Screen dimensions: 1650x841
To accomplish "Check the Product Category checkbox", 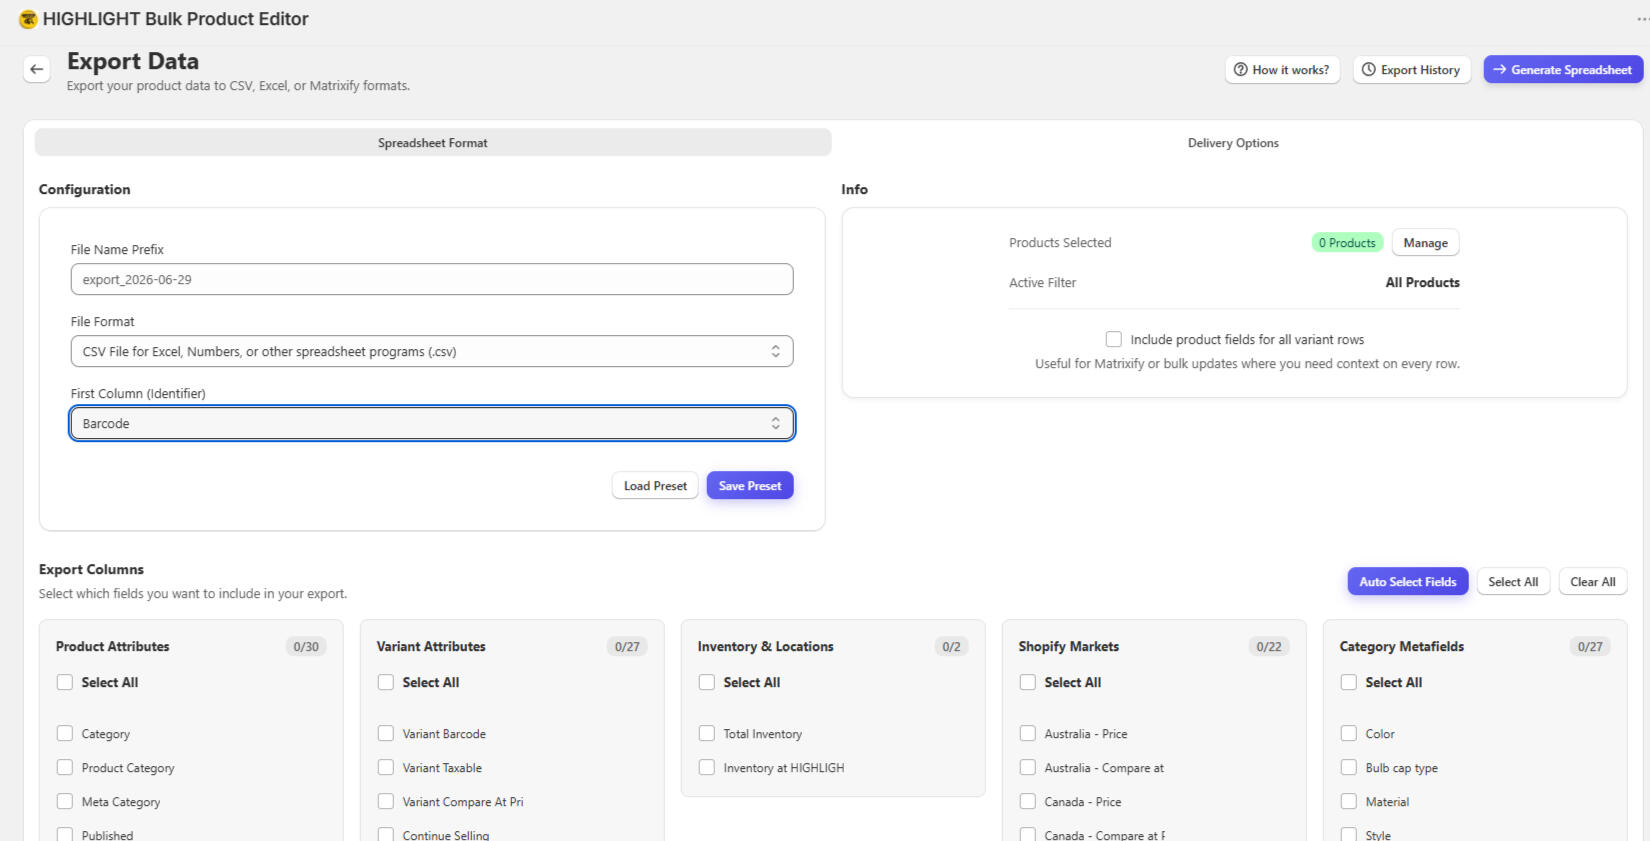I will [x=65, y=767].
